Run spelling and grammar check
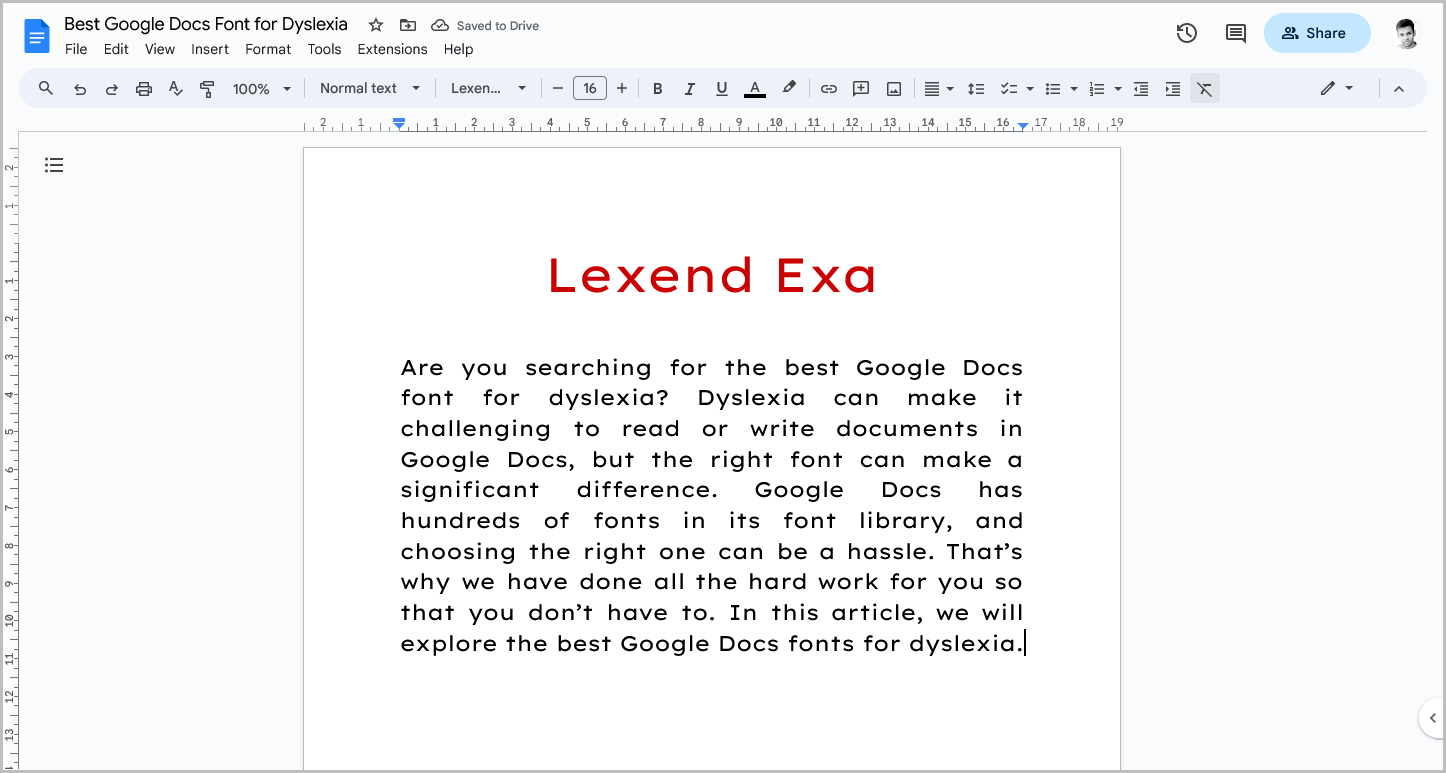The width and height of the screenshot is (1446, 773). 176,89
